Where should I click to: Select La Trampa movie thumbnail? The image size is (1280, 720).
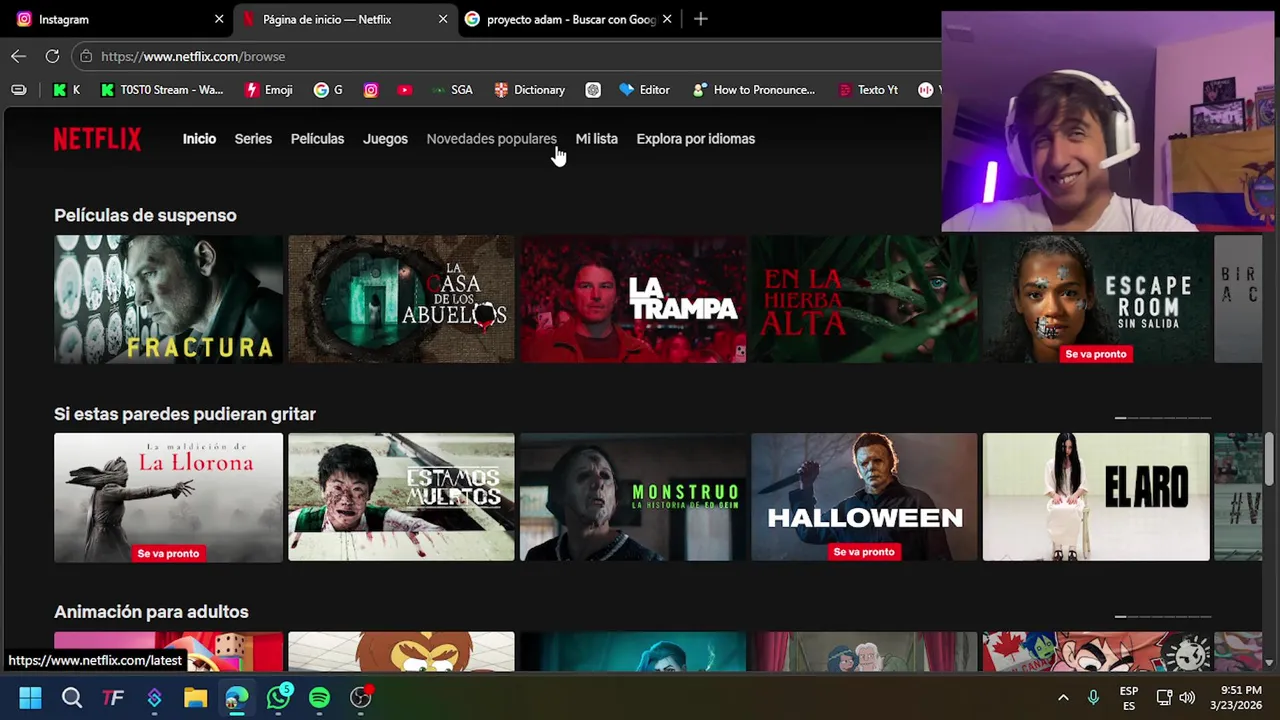click(x=633, y=299)
